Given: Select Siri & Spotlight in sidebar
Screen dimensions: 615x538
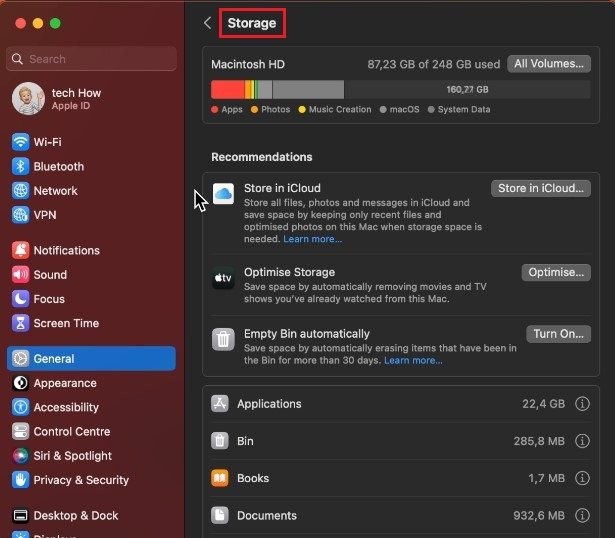Looking at the screenshot, I should [x=72, y=455].
